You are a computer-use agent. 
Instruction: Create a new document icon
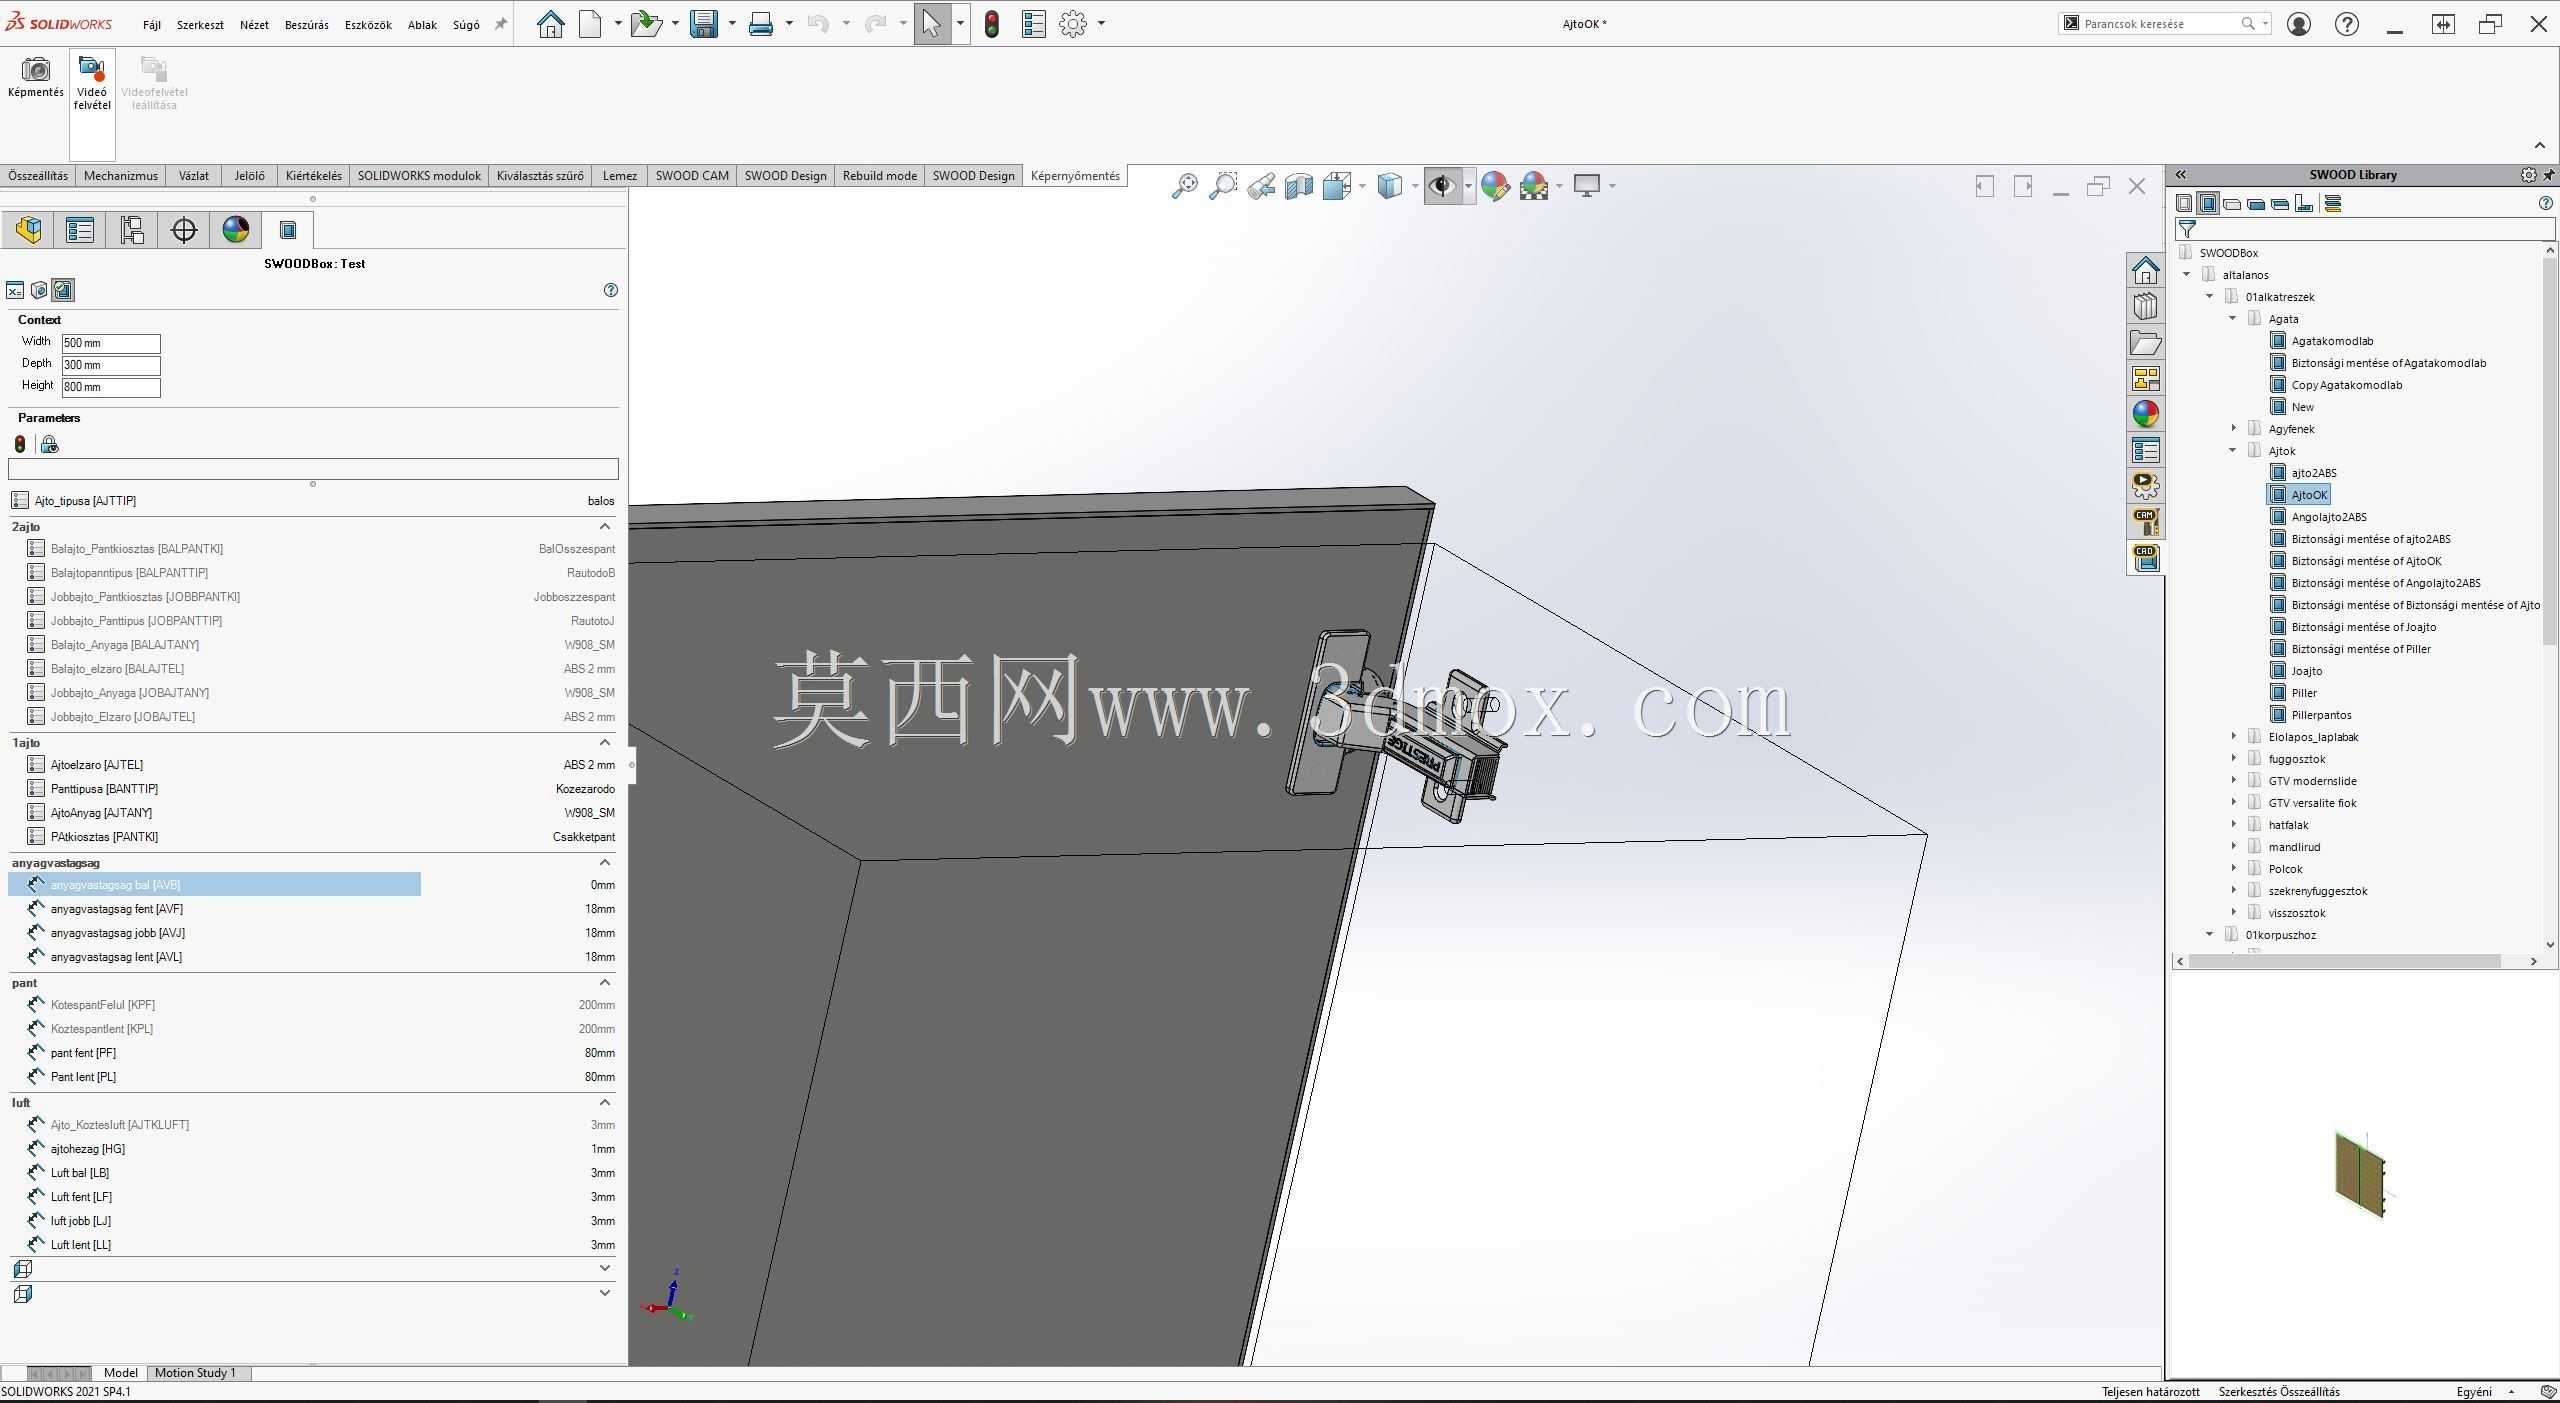click(591, 23)
